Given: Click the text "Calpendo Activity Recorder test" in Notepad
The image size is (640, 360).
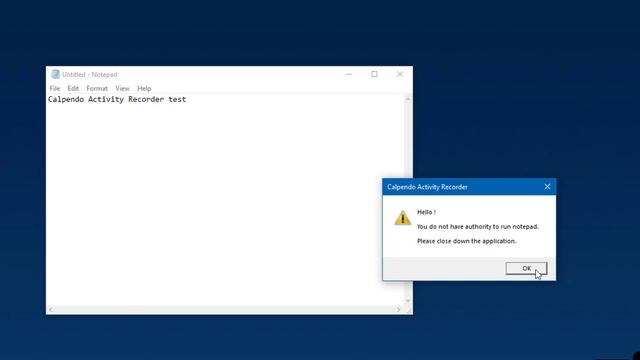Looking at the screenshot, I should 117,99.
